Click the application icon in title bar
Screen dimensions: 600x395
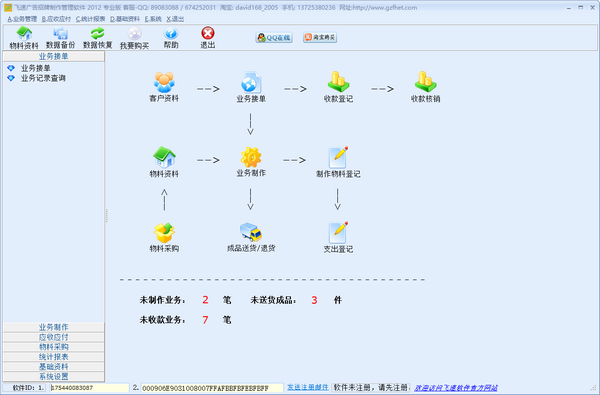(x=8, y=7)
